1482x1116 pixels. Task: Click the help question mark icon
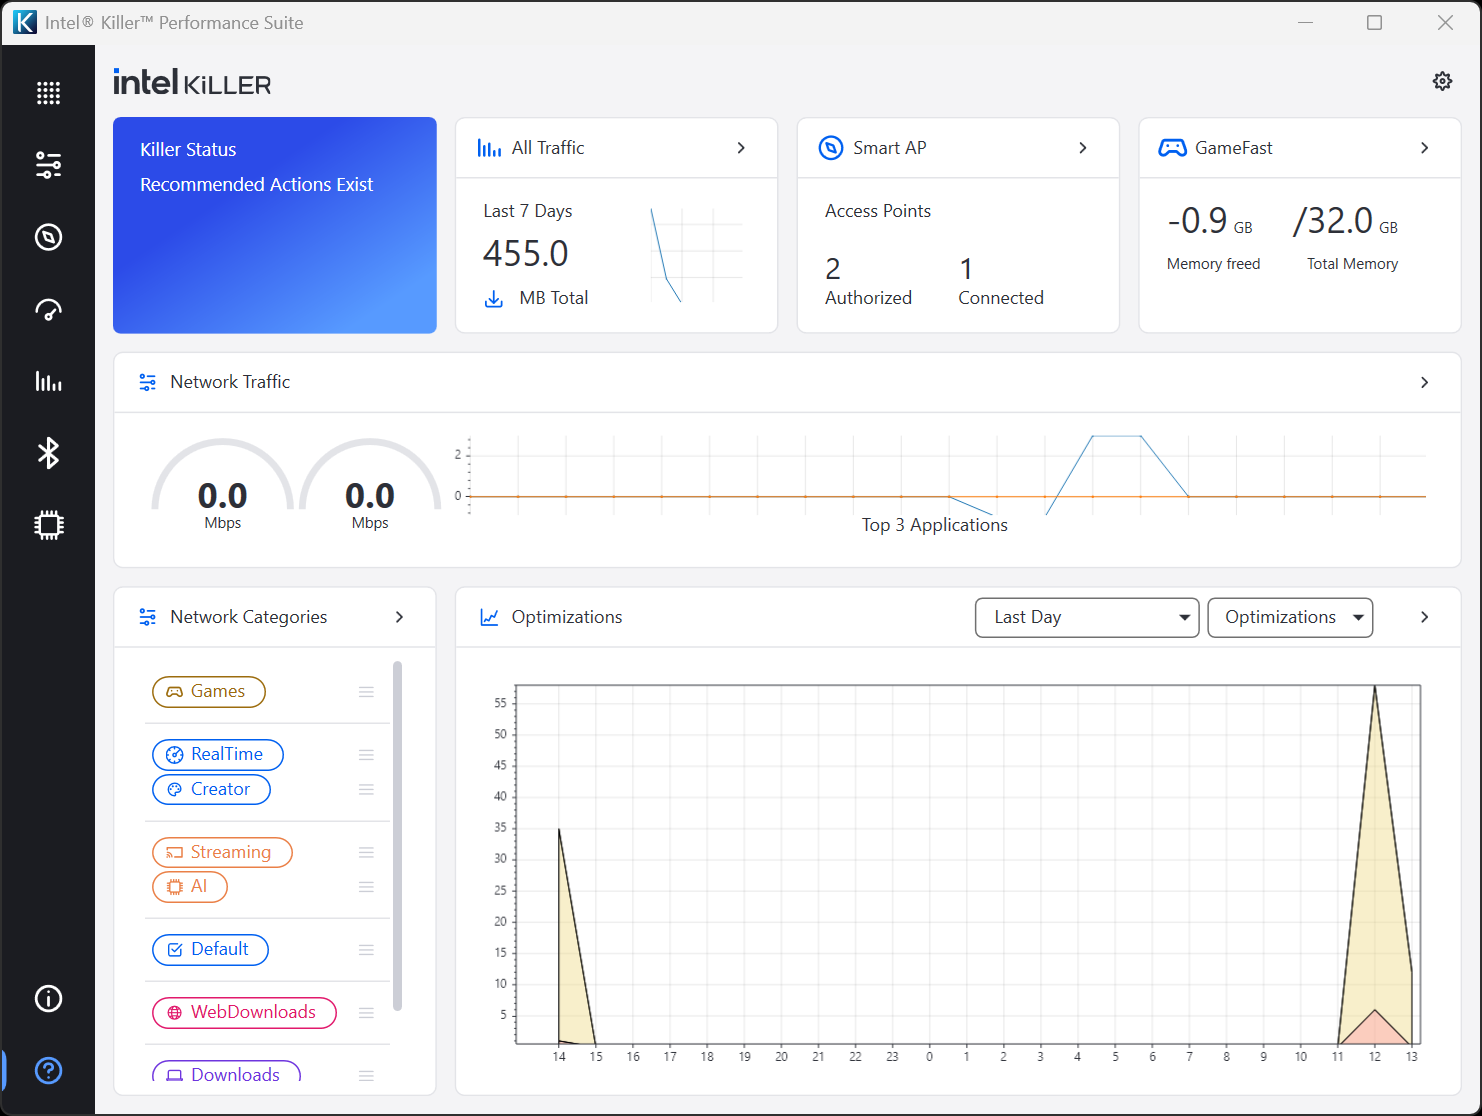point(48,1070)
